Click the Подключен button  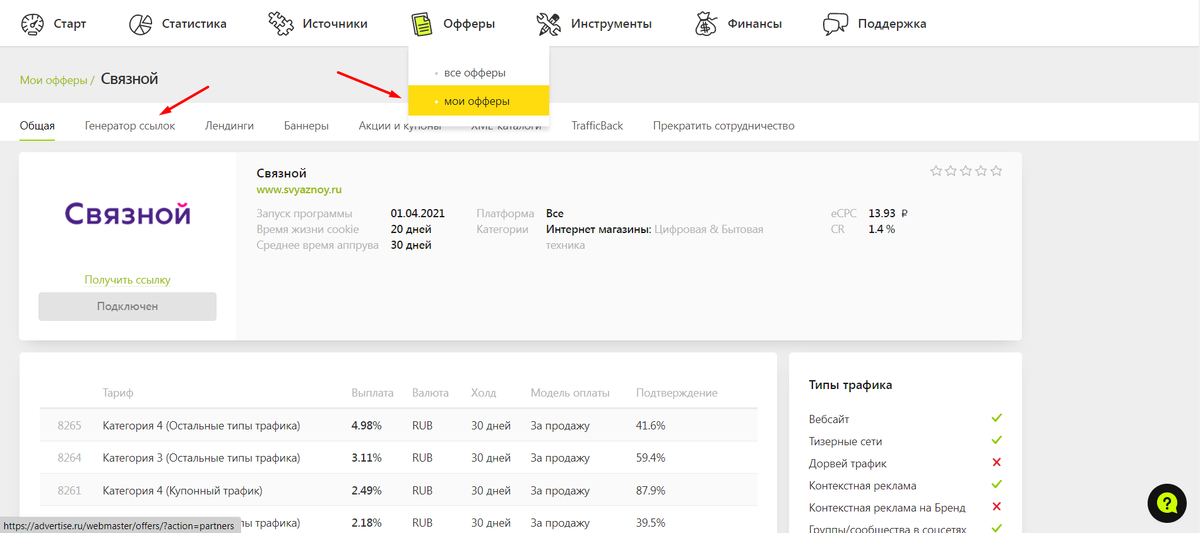pos(127,306)
